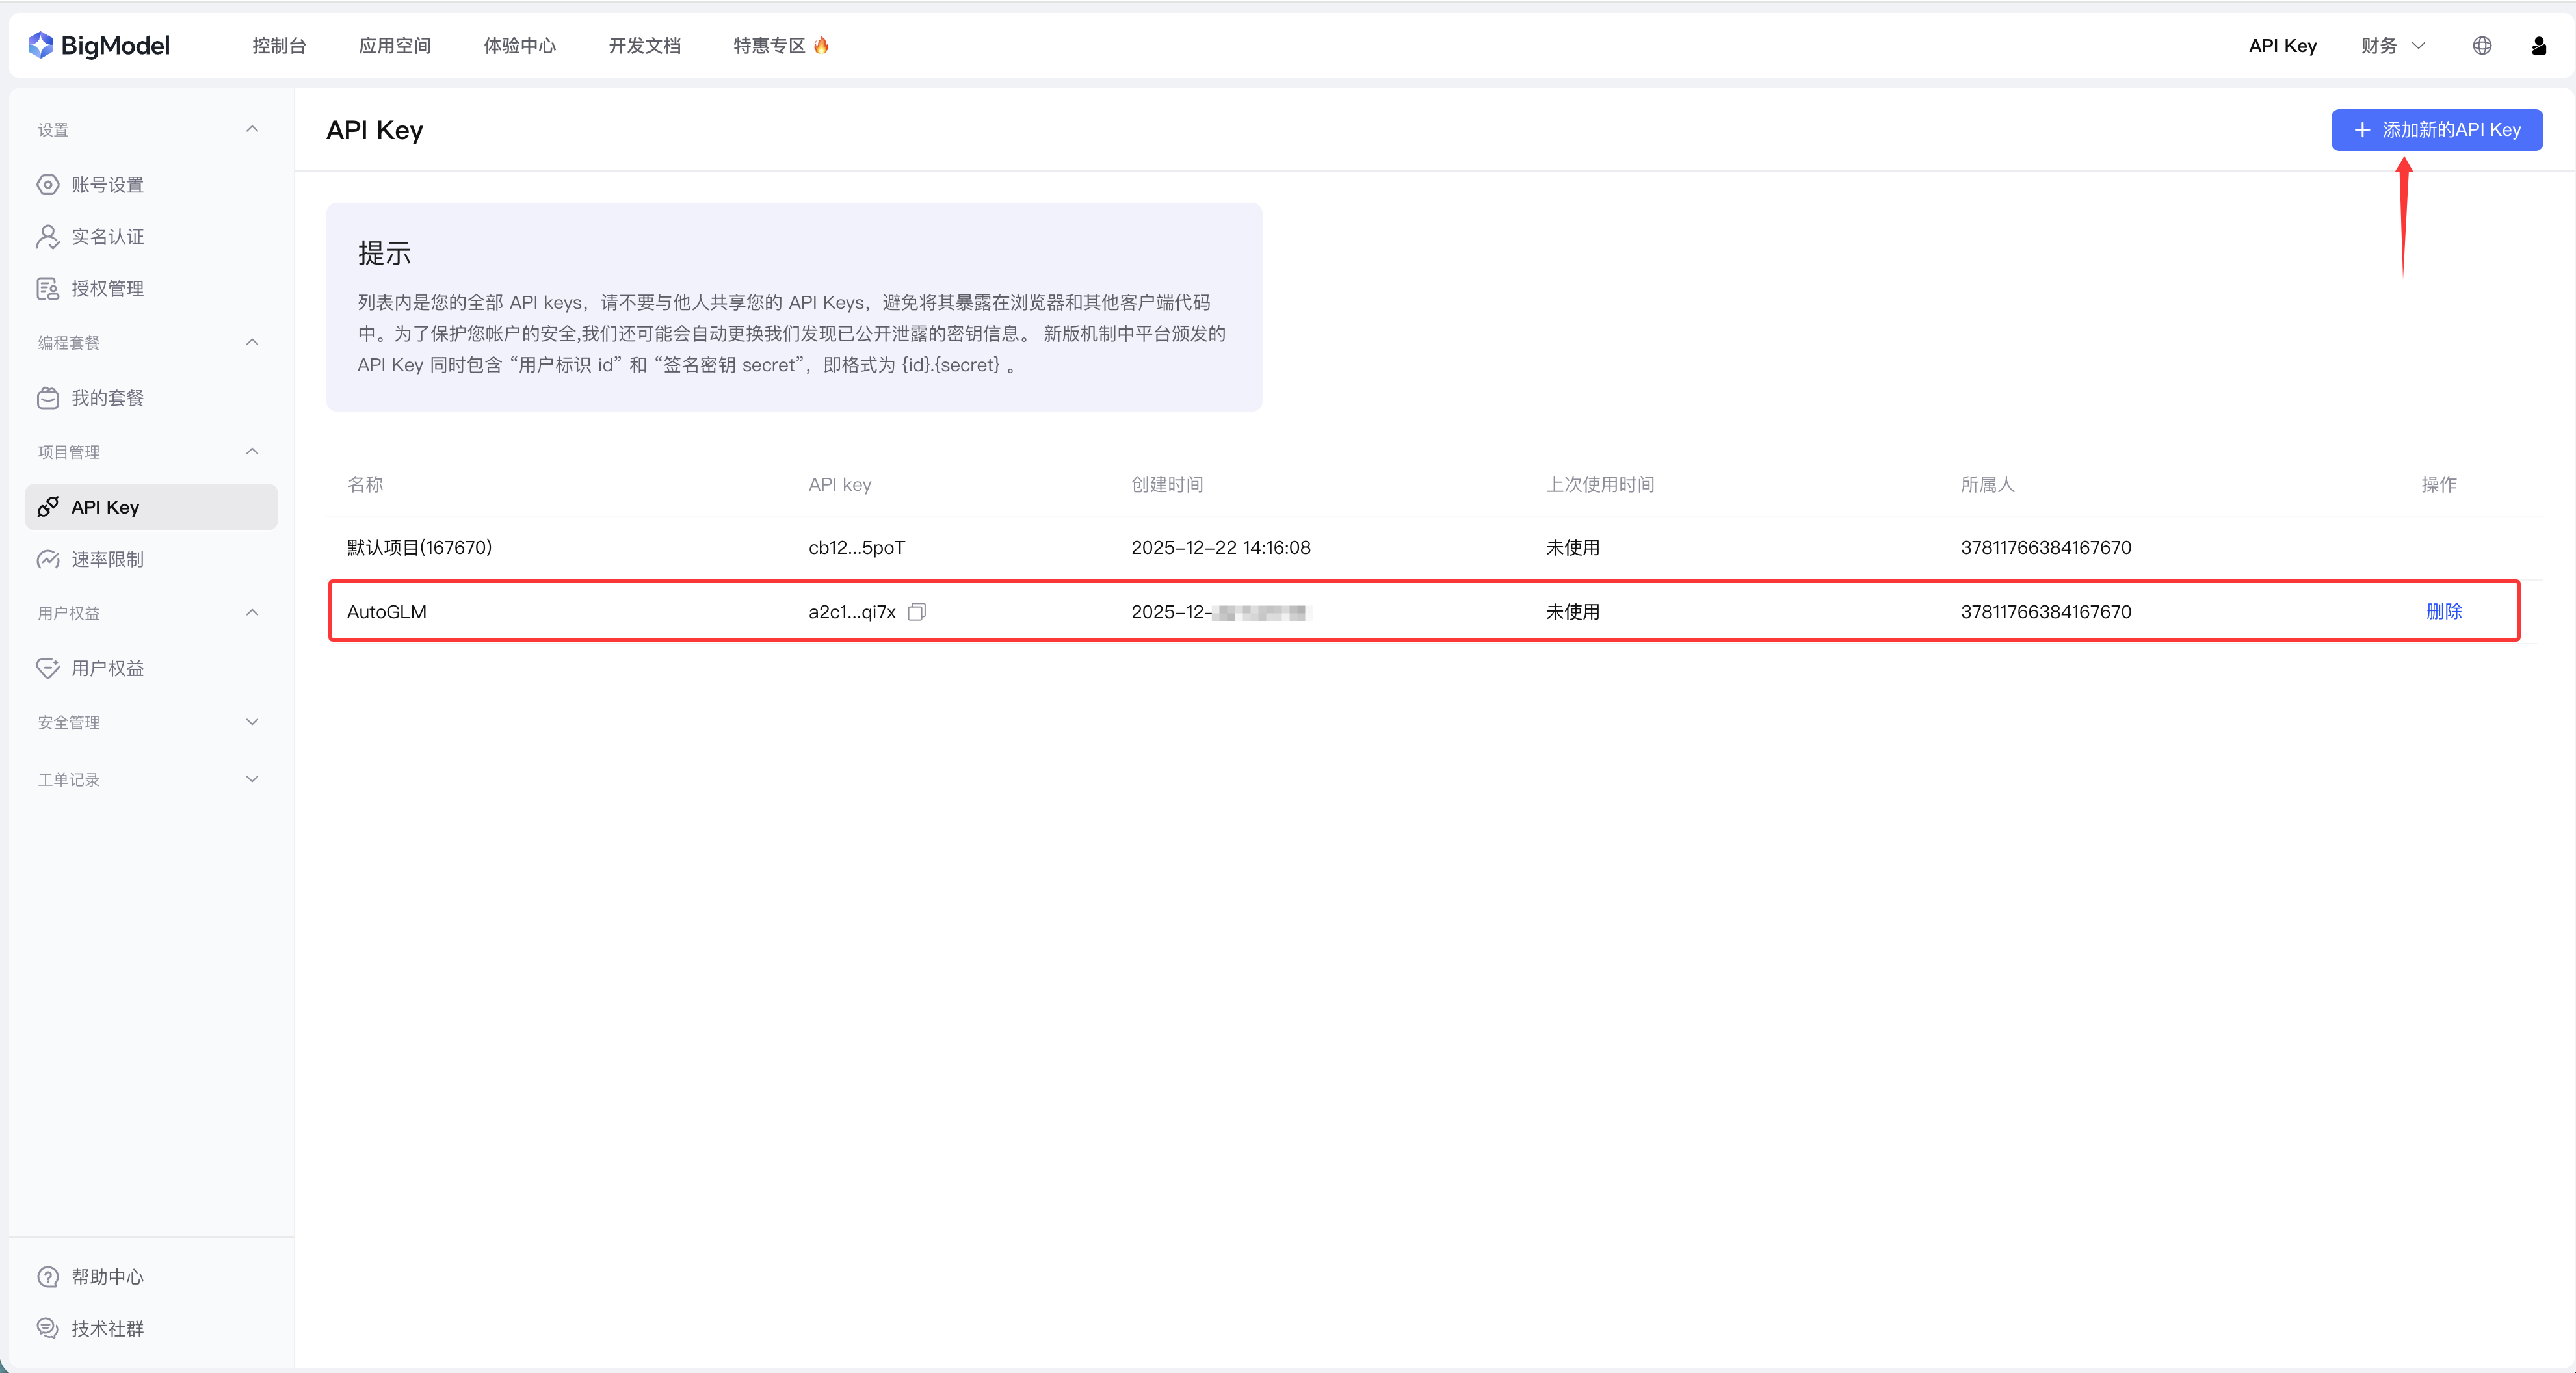Open 用户权益 sidebar item
The width and height of the screenshot is (2576, 1373).
click(107, 668)
